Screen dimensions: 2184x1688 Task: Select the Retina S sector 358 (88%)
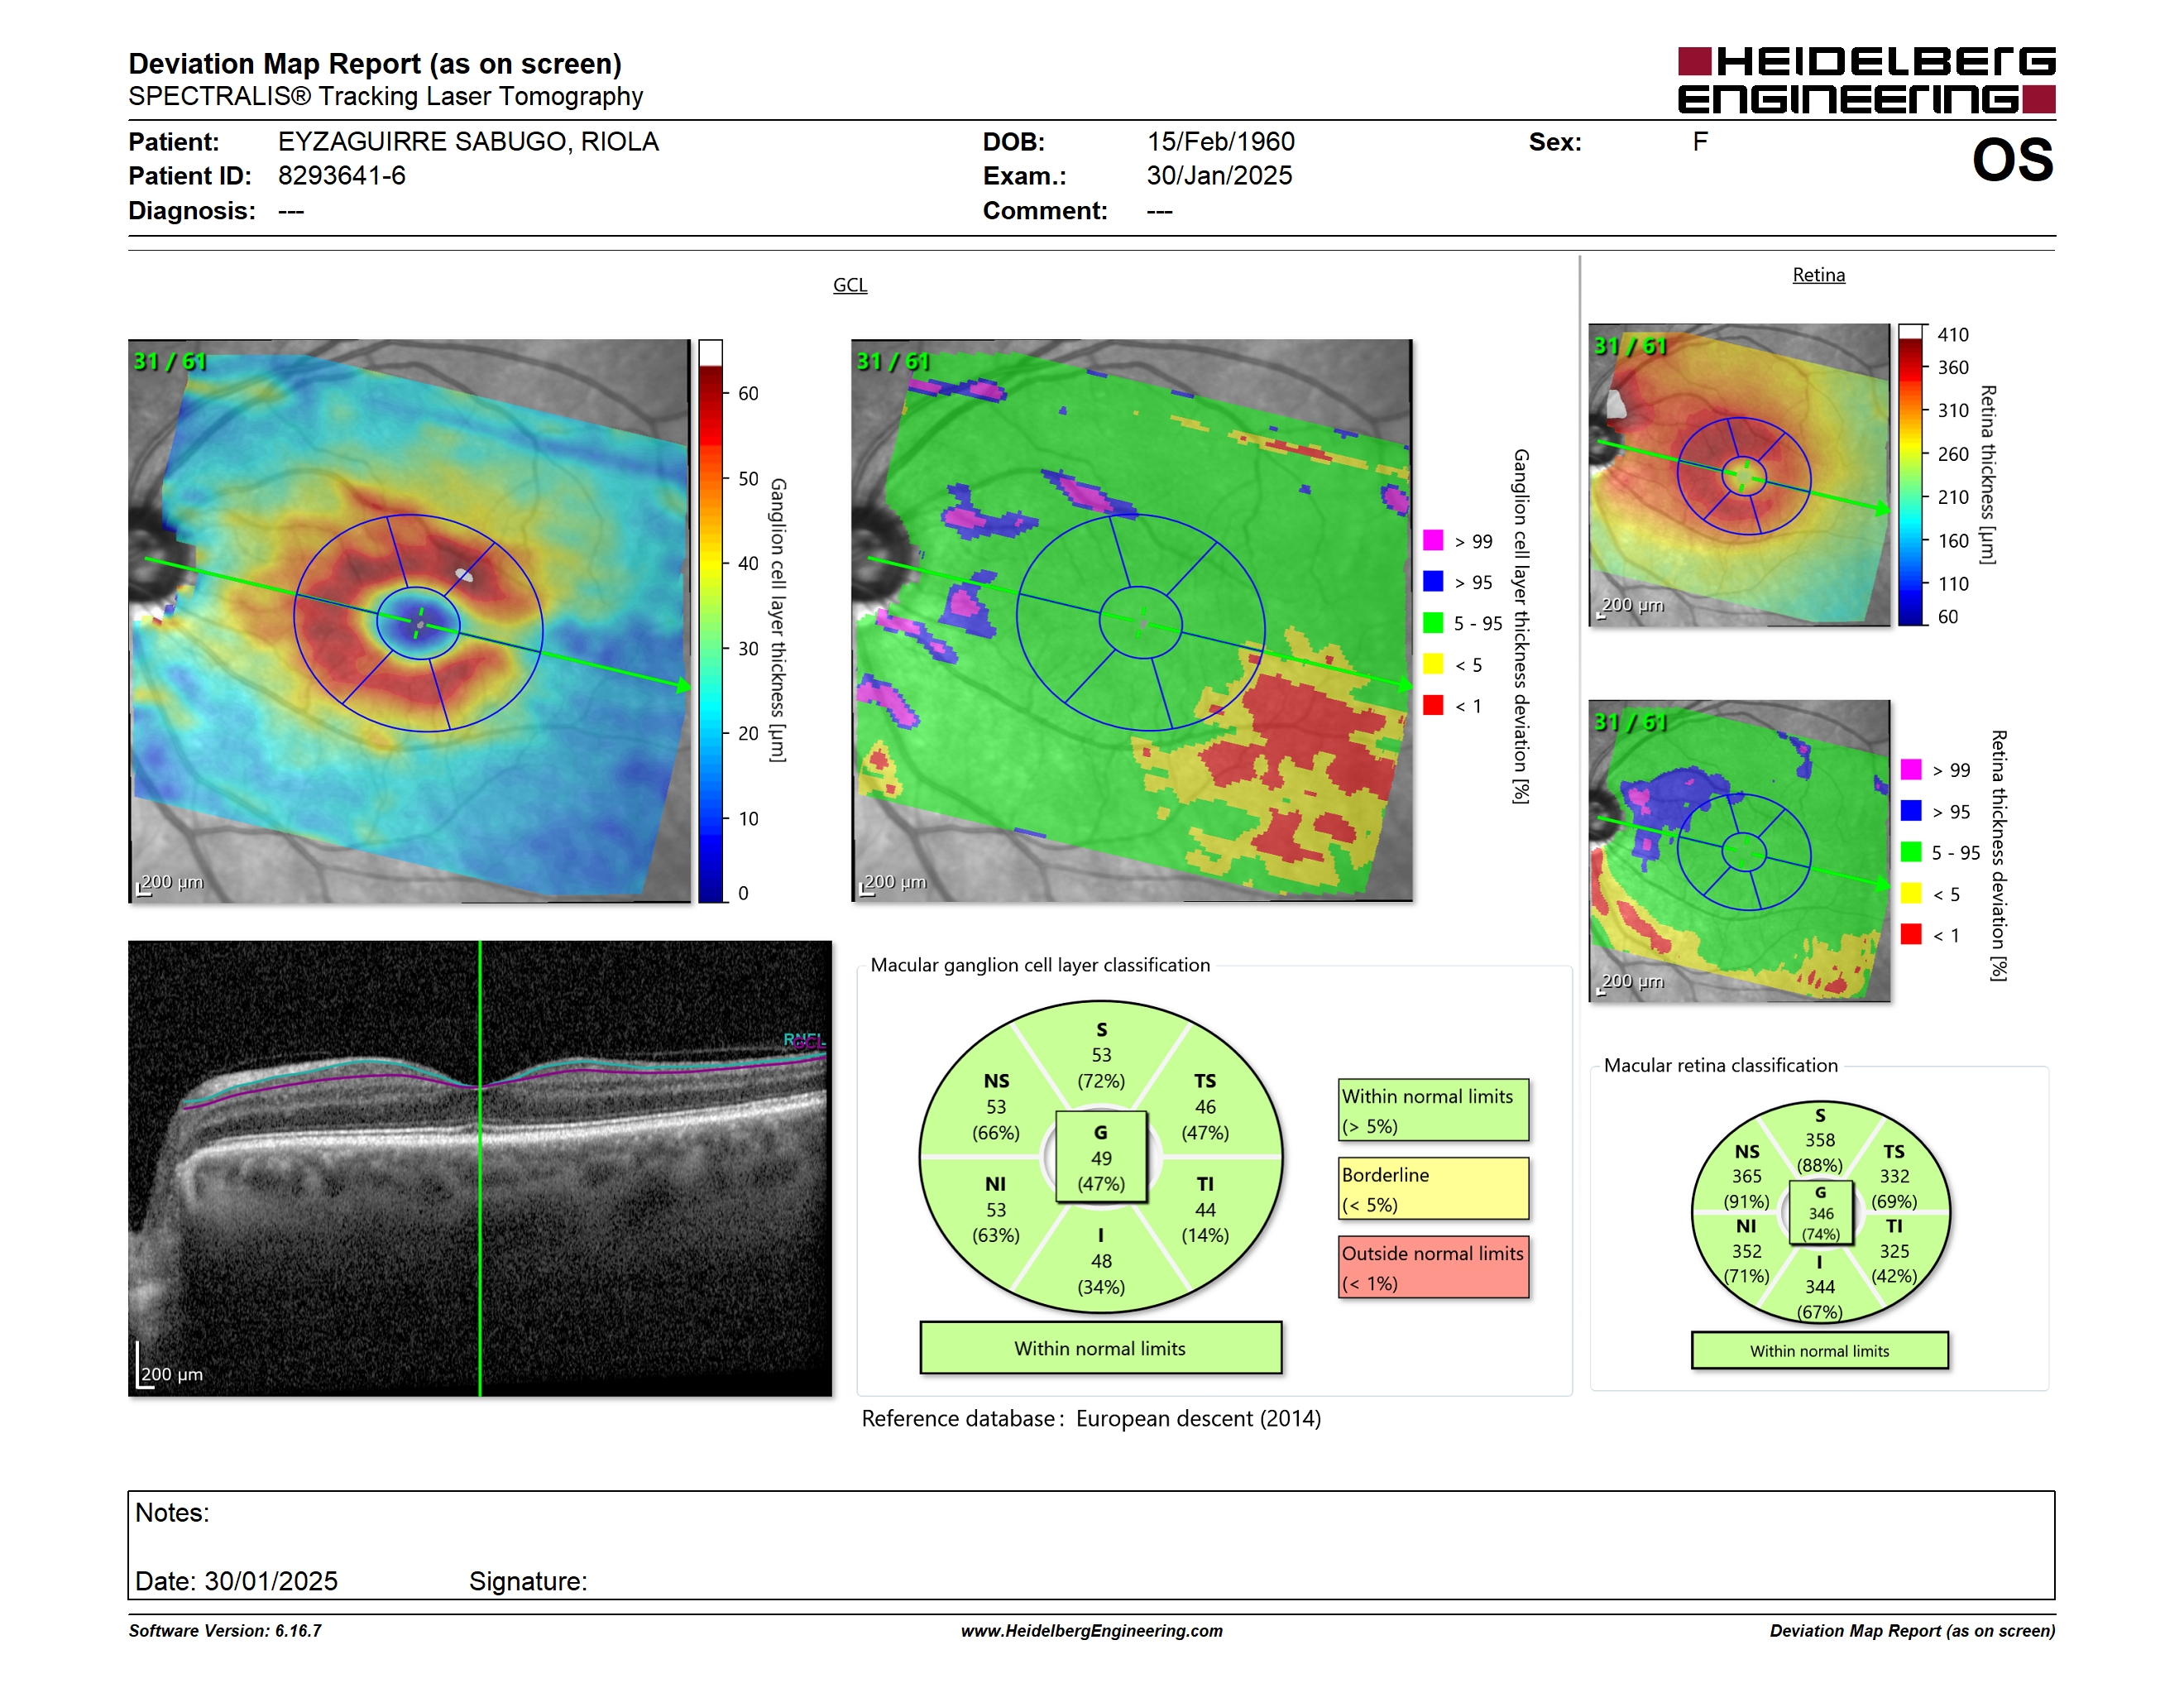pos(1820,1140)
